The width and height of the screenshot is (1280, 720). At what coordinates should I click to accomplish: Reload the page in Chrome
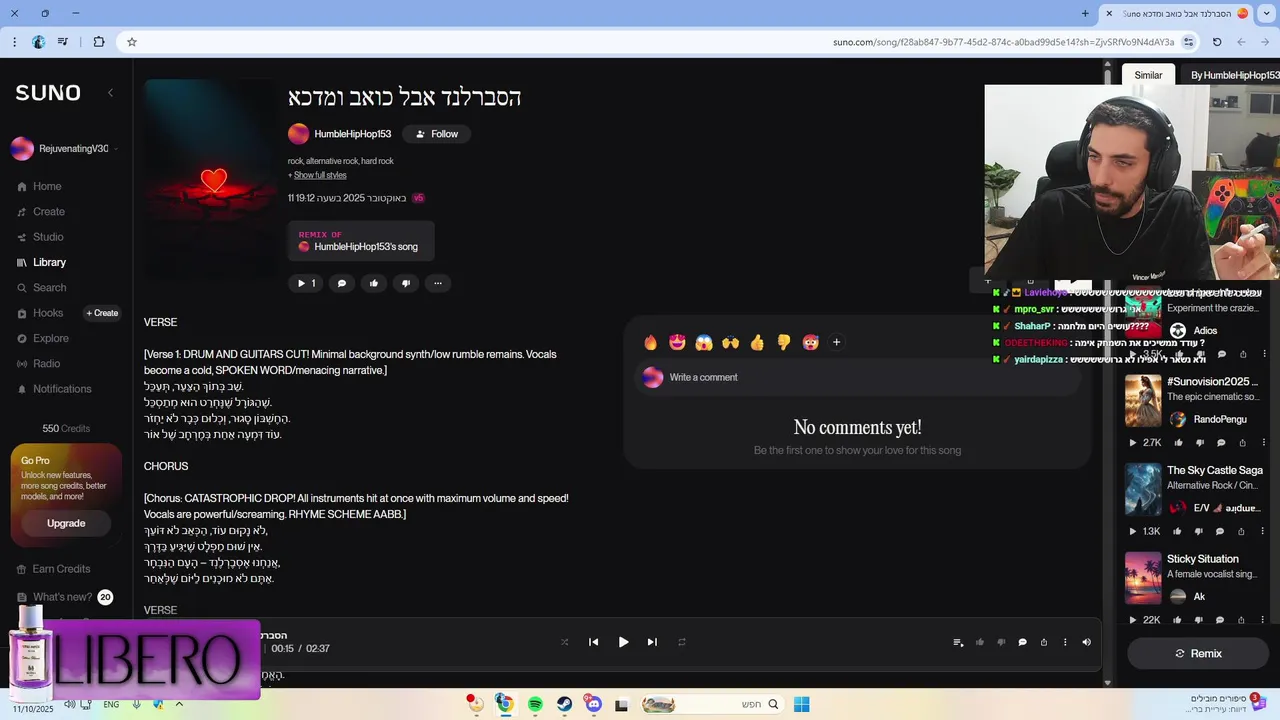(1217, 42)
